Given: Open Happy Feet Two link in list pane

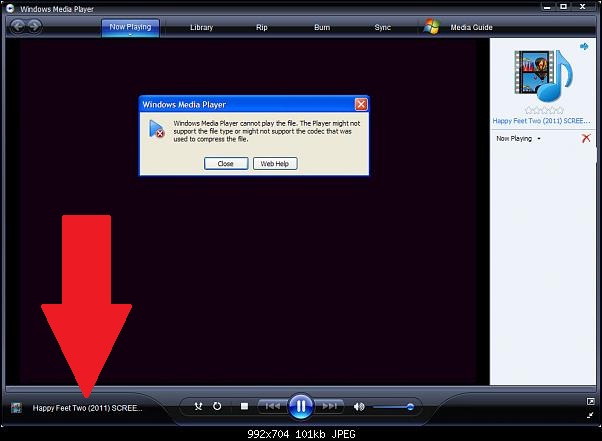Looking at the screenshot, I should tap(541, 121).
